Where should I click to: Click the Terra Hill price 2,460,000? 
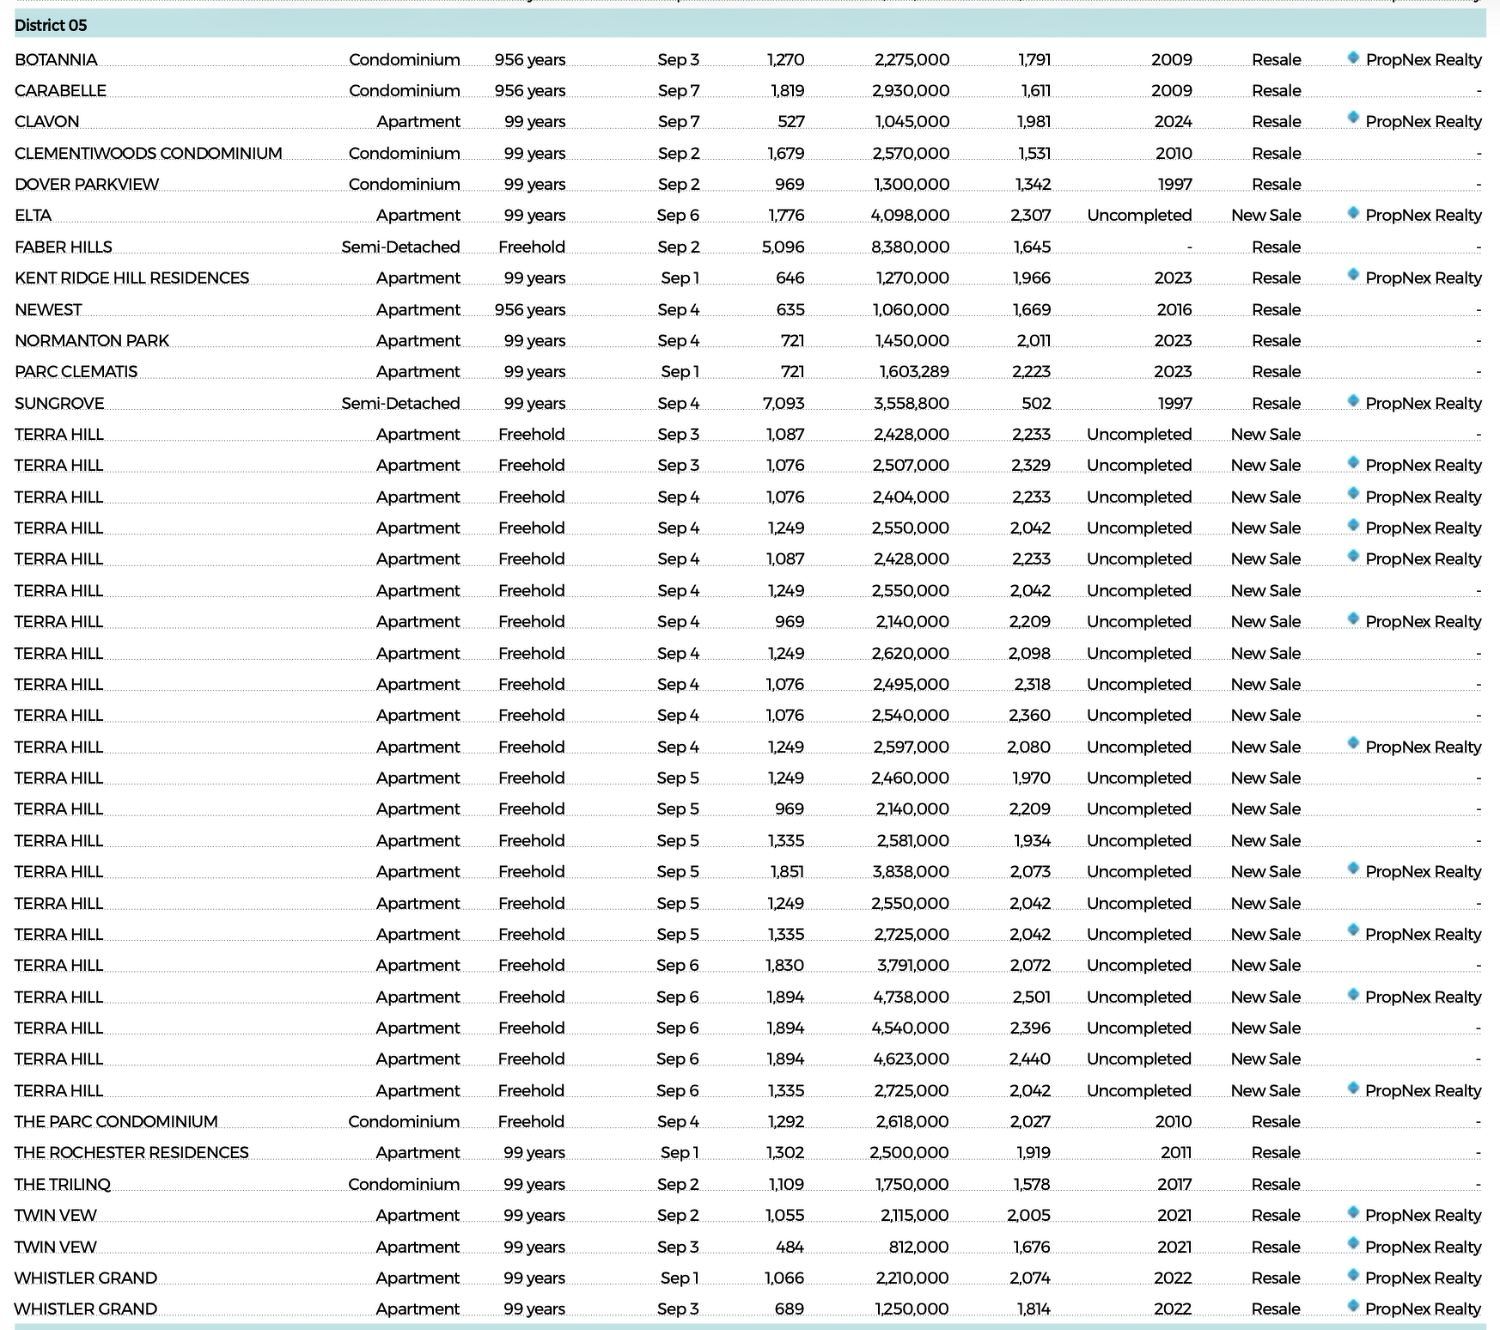[x=911, y=778]
